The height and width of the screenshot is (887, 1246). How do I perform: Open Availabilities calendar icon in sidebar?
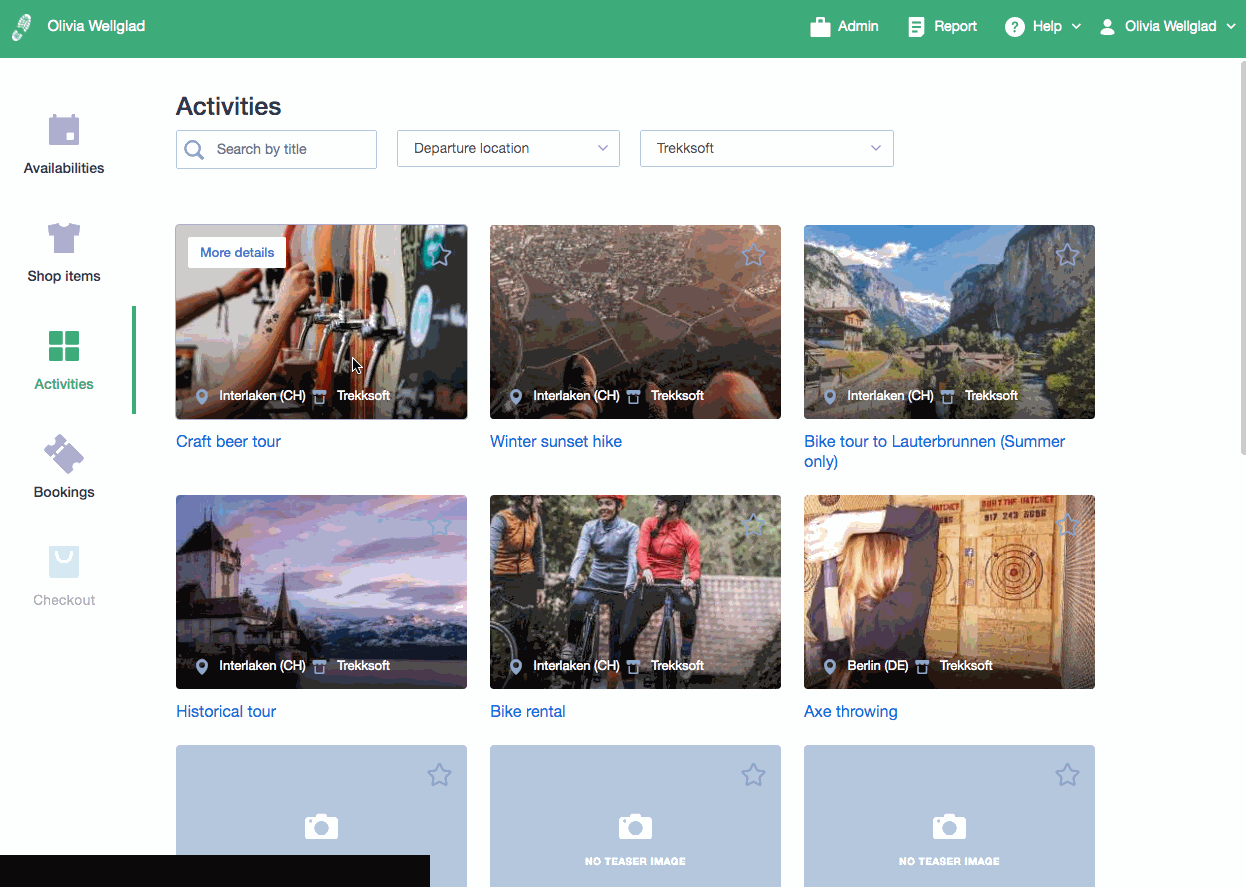click(64, 130)
